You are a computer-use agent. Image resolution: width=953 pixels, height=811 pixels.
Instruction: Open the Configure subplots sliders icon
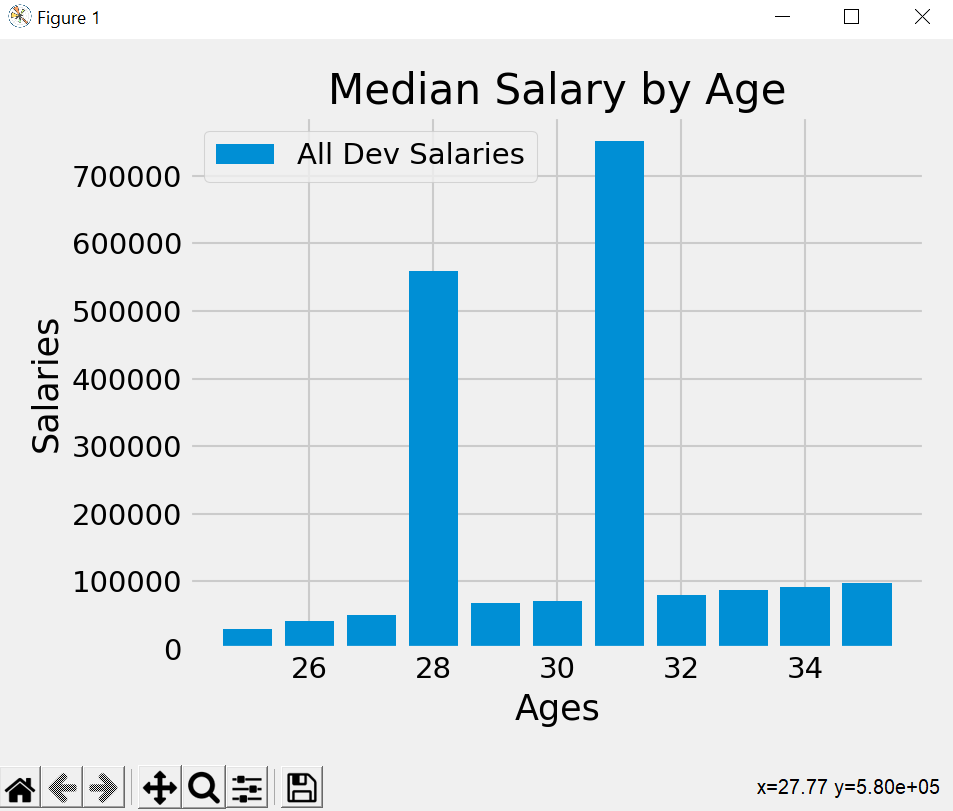click(246, 787)
